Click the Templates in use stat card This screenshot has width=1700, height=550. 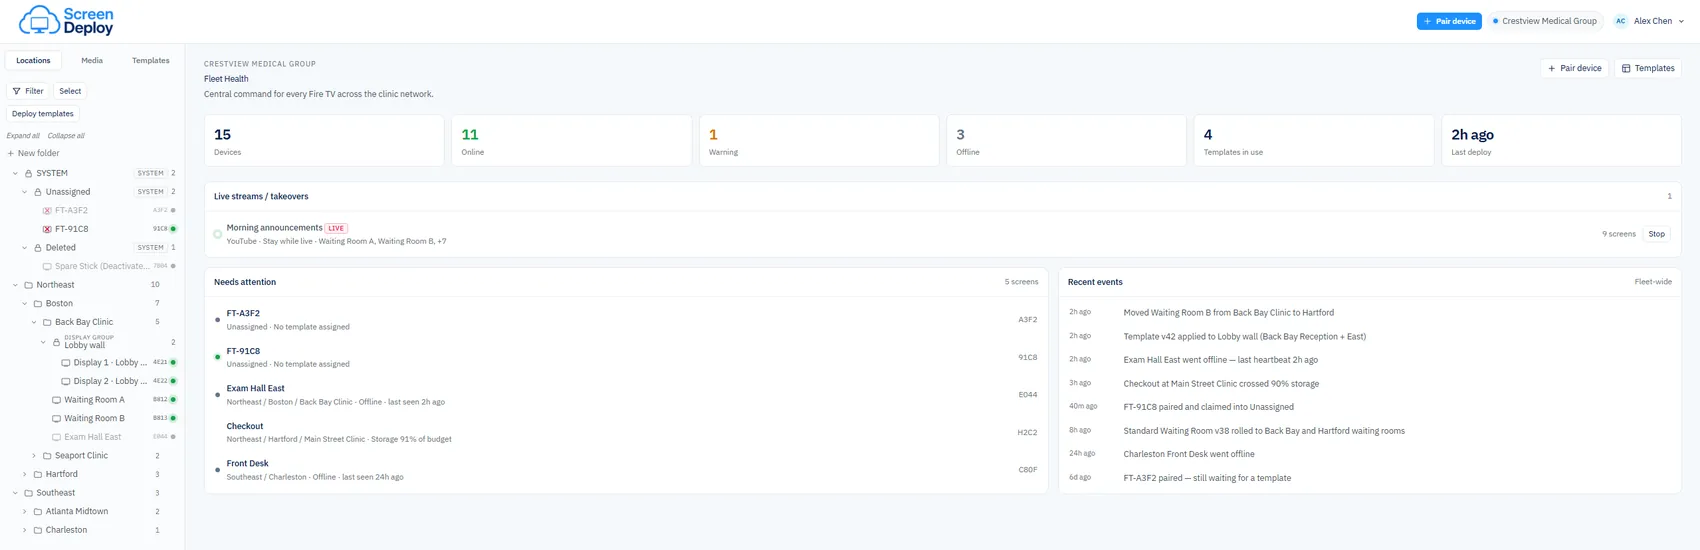[1314, 140]
